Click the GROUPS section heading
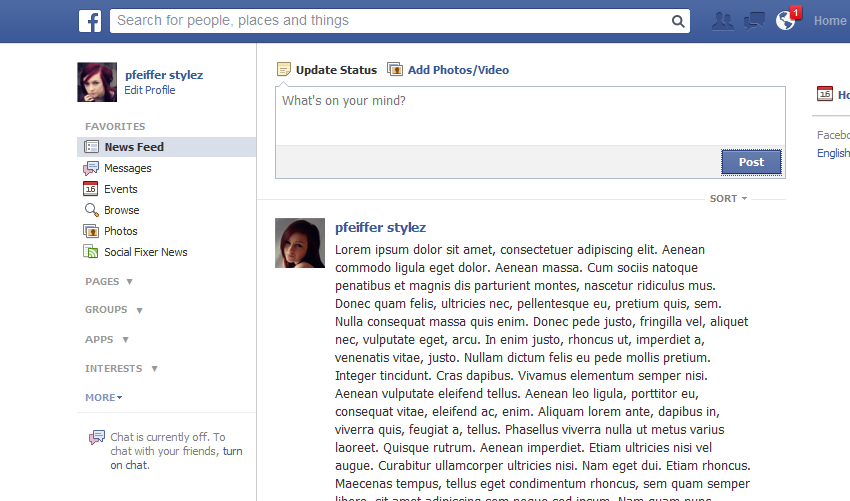 [x=106, y=310]
